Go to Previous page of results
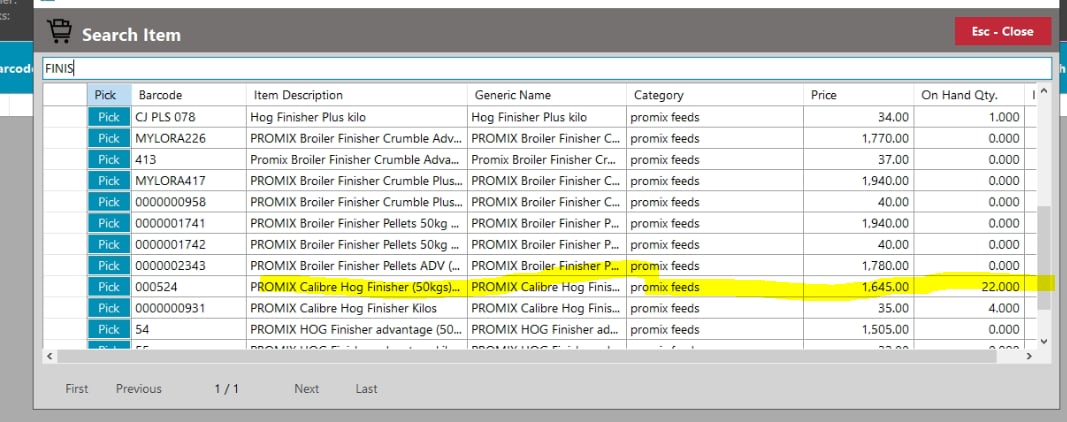The image size is (1067, 422). (138, 389)
